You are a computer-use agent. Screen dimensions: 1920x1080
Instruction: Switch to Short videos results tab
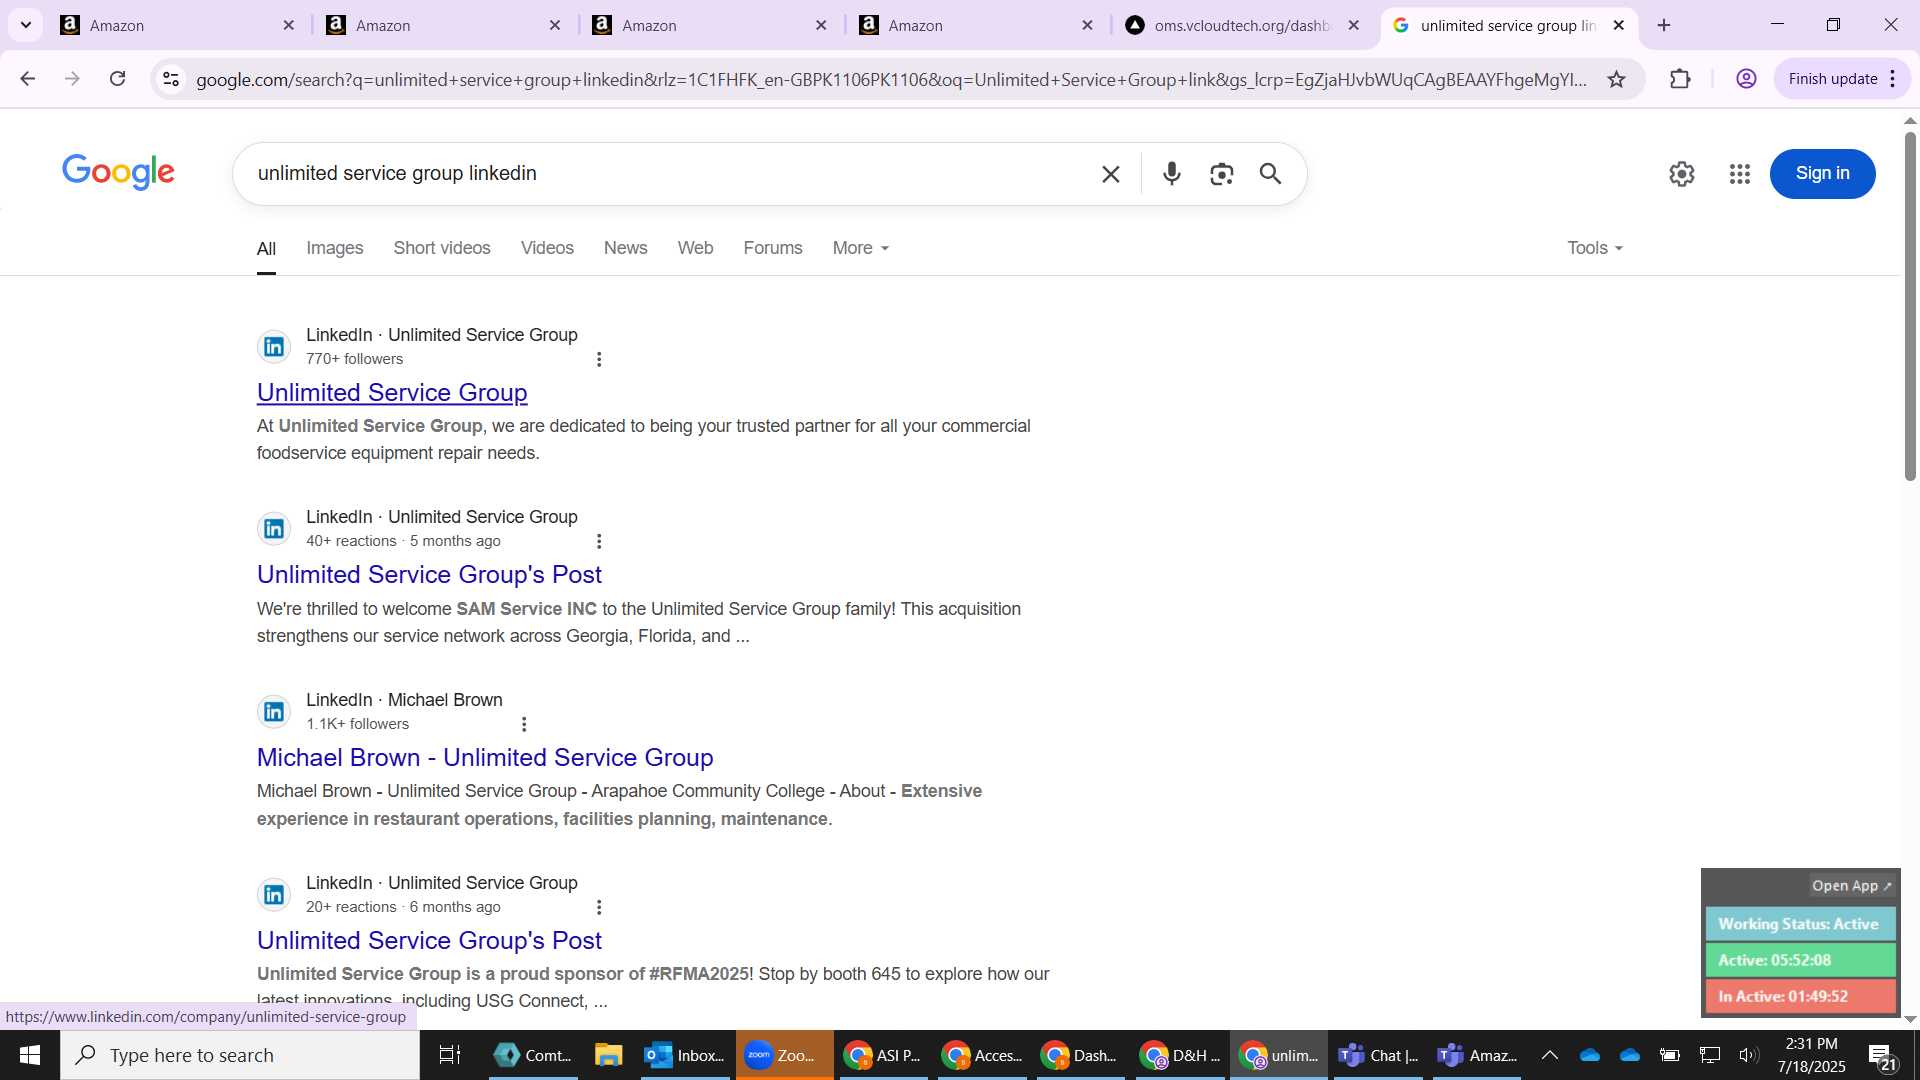coord(442,248)
